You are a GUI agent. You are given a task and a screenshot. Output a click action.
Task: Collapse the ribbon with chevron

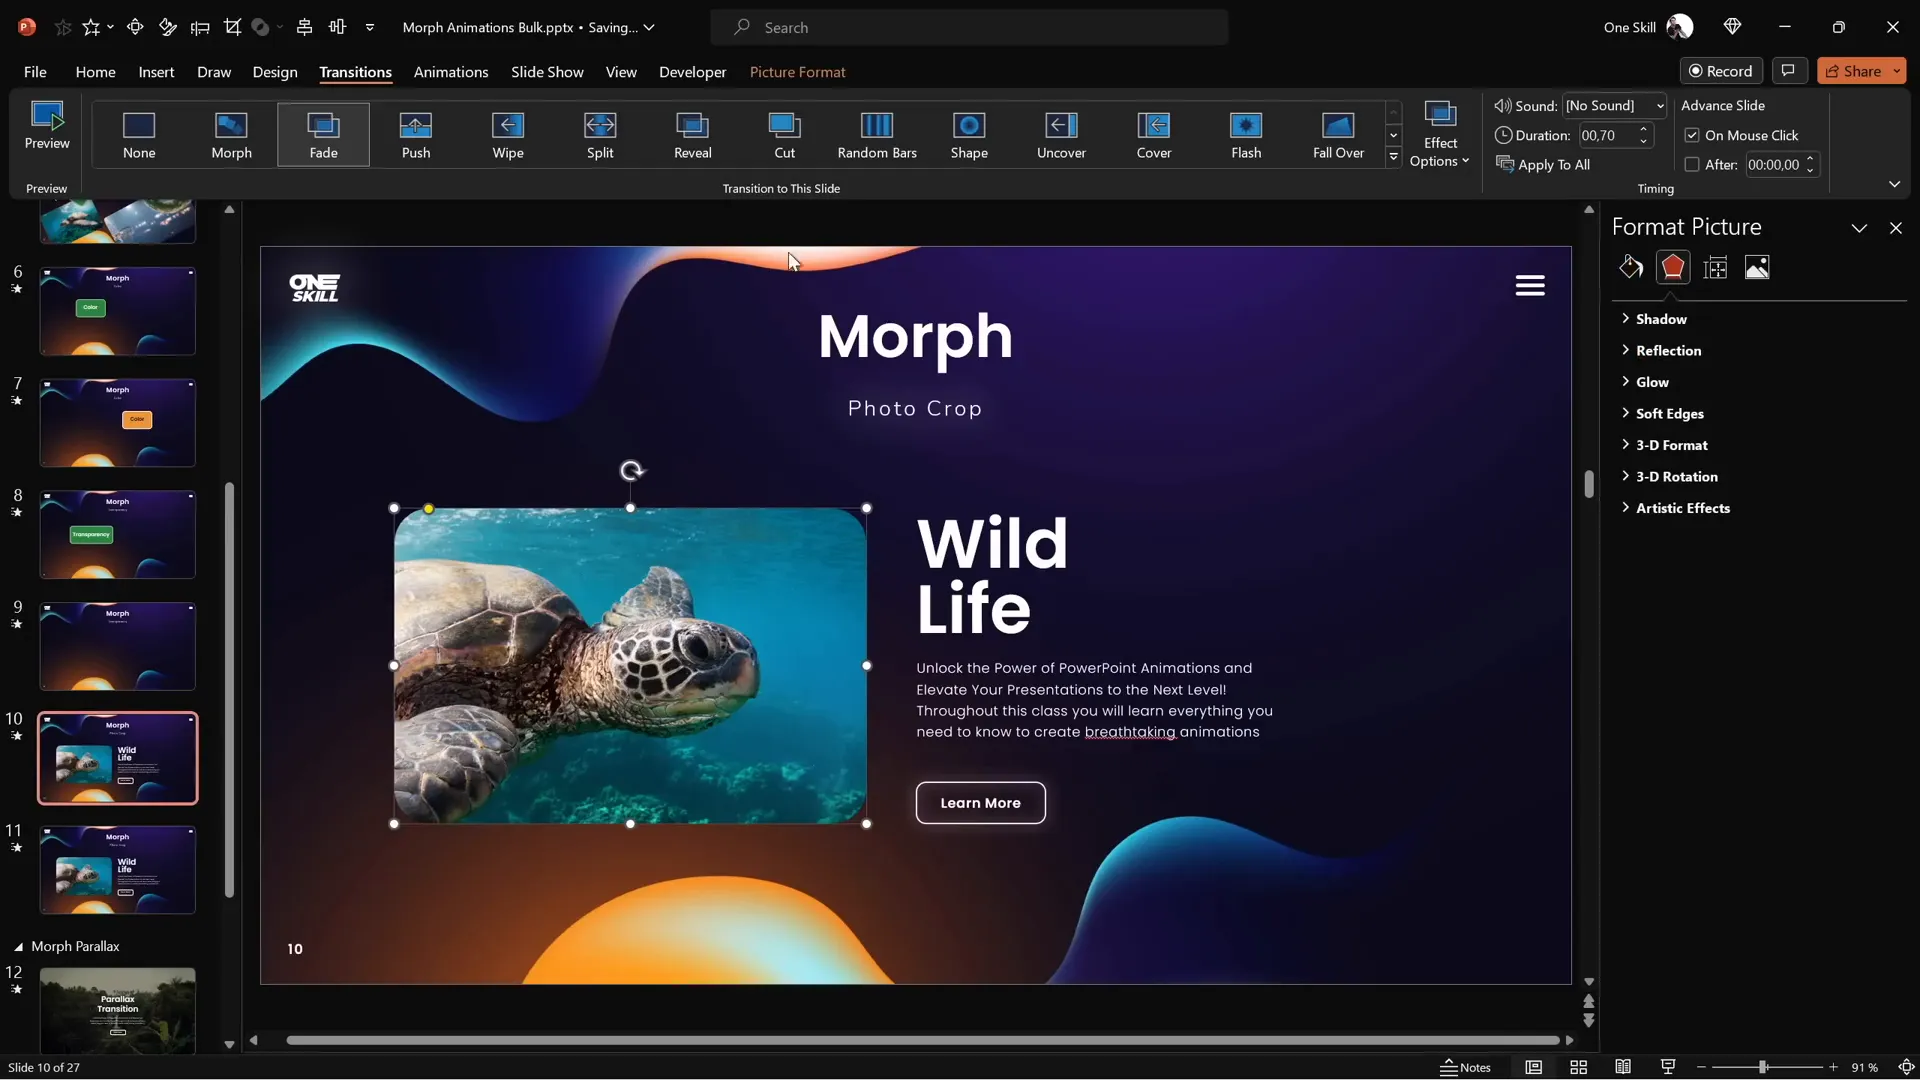[1894, 184]
